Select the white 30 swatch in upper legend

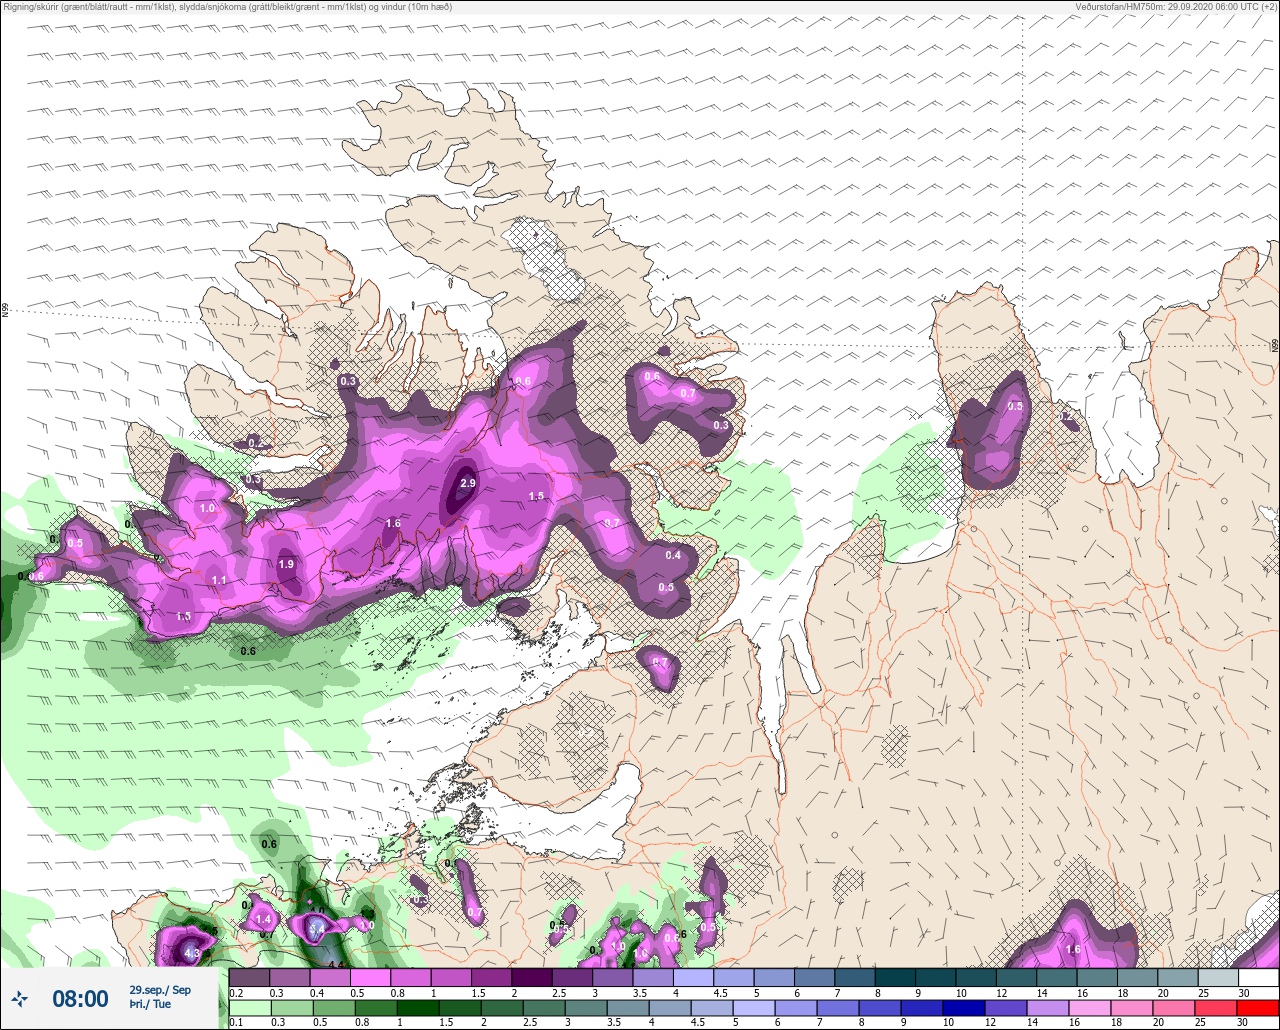click(x=1258, y=977)
